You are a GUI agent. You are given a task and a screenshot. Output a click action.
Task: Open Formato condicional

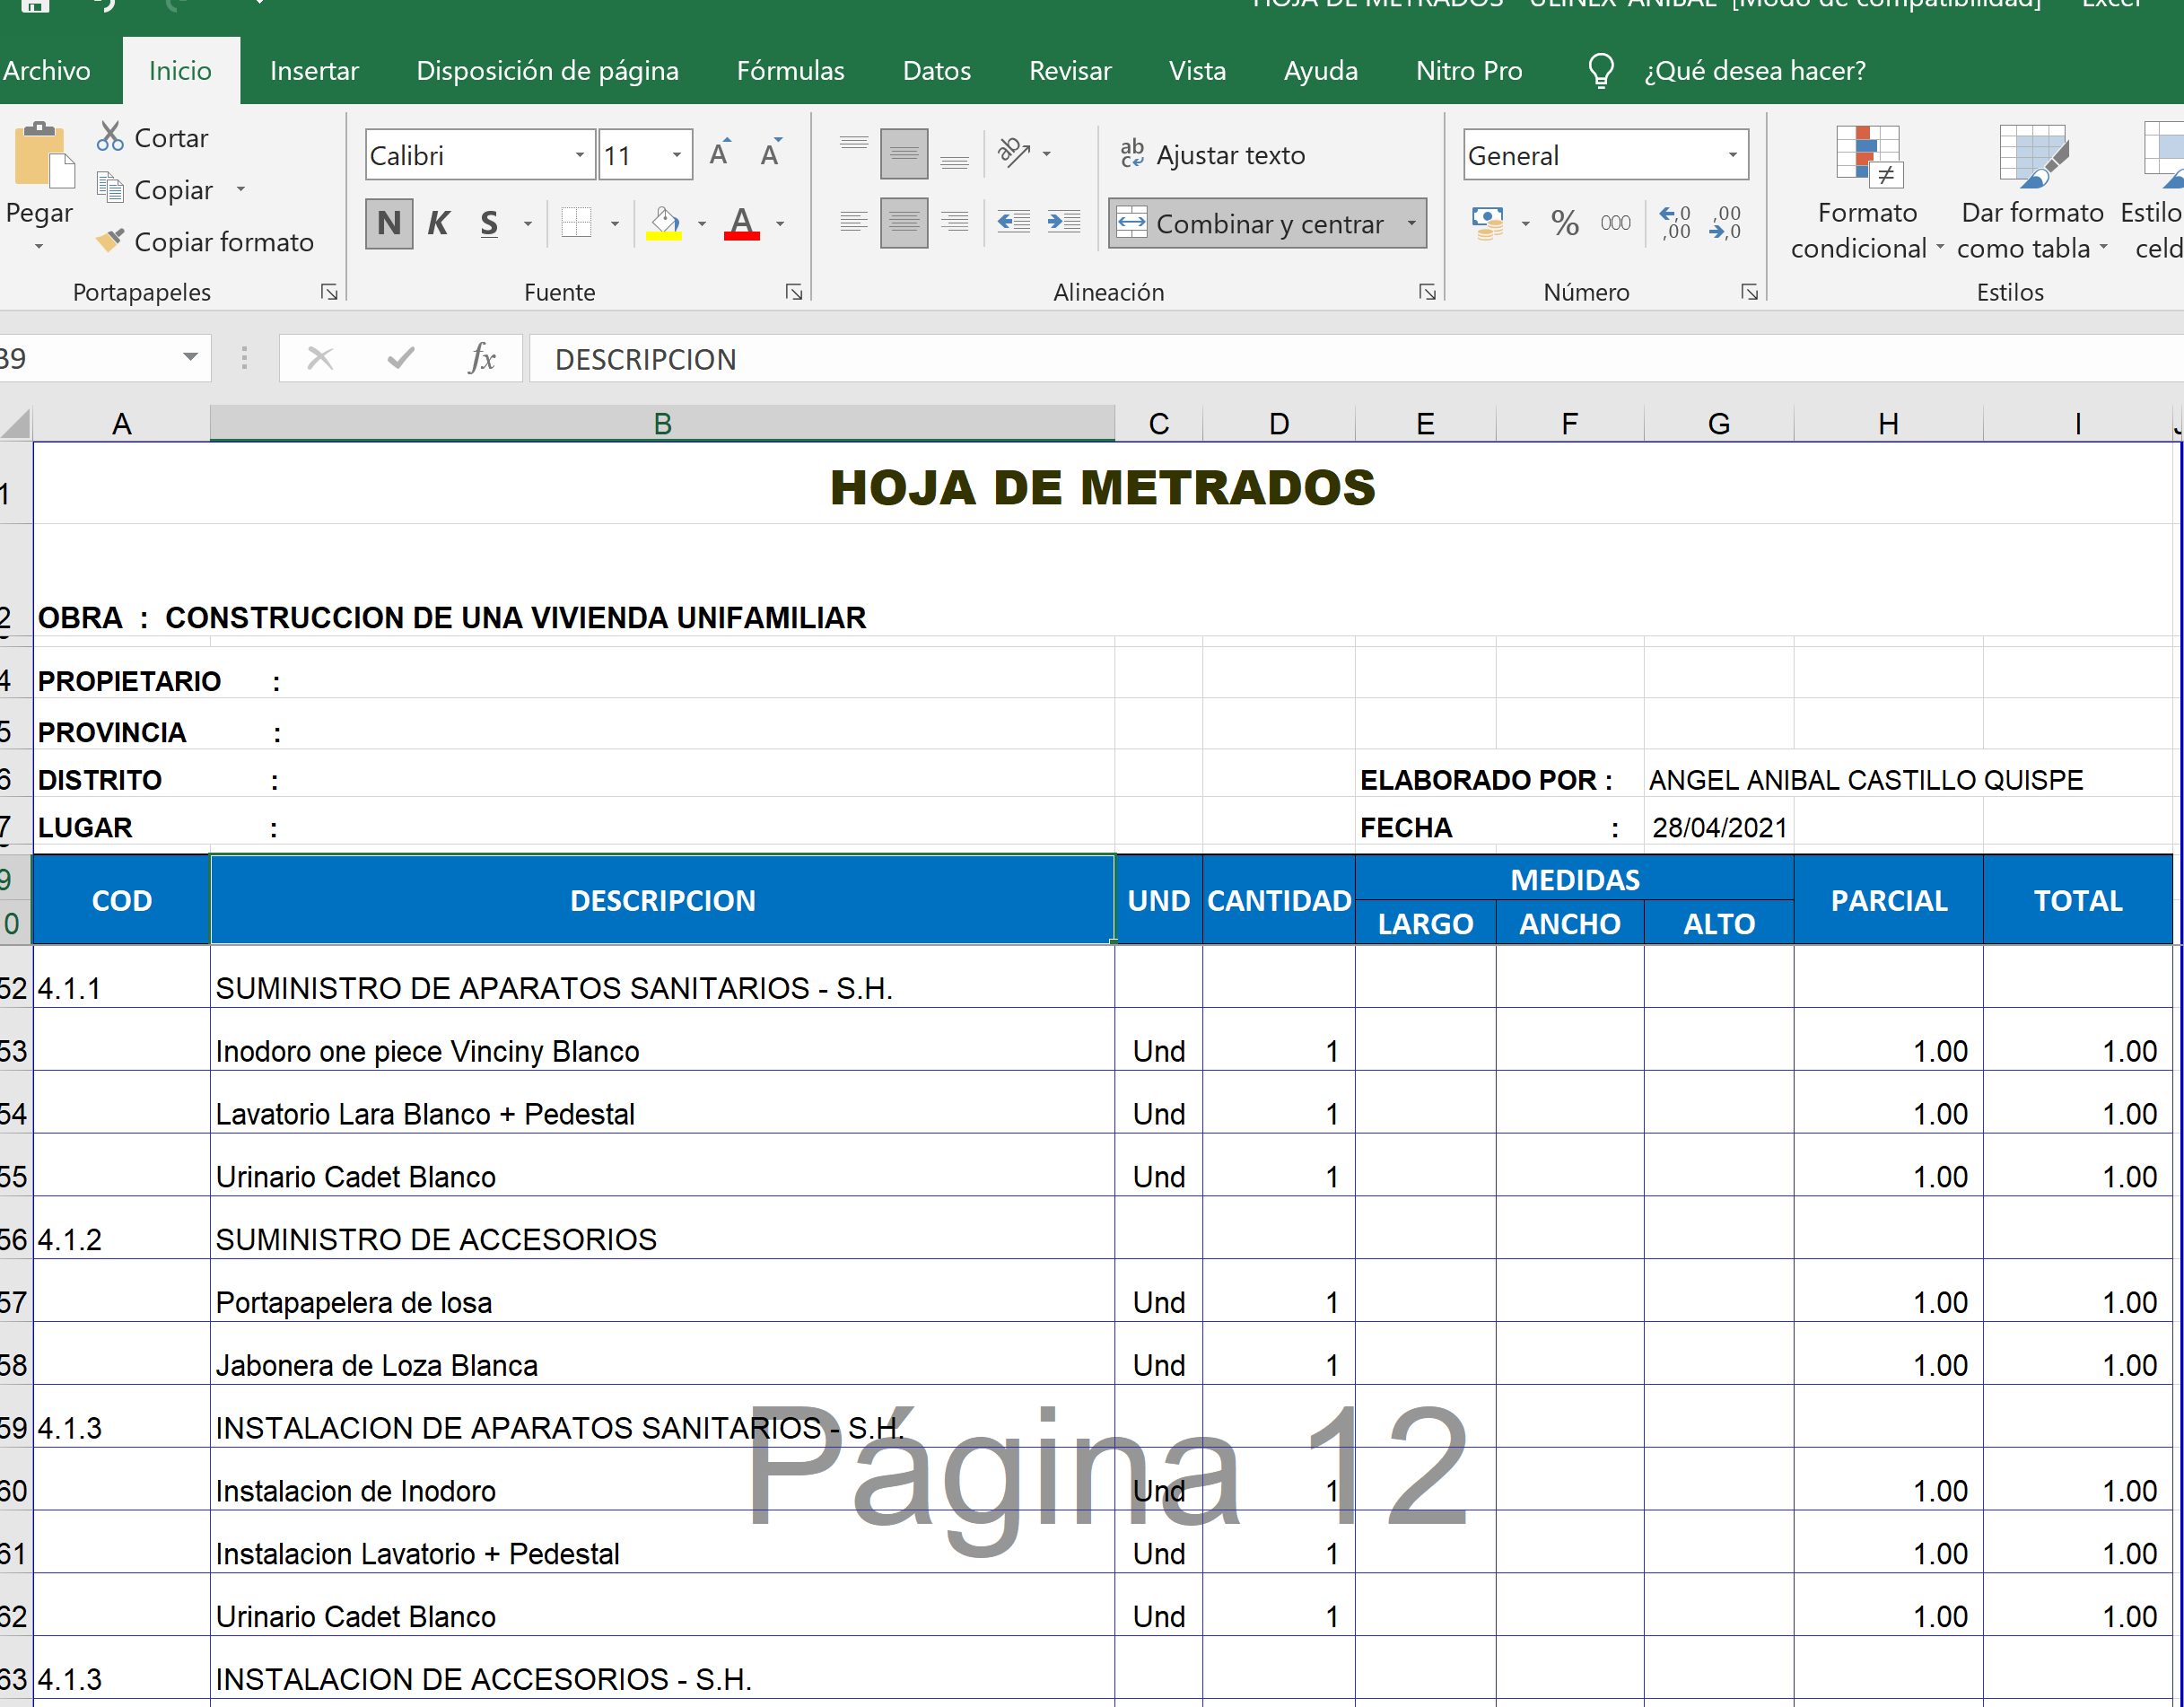pos(1867,193)
